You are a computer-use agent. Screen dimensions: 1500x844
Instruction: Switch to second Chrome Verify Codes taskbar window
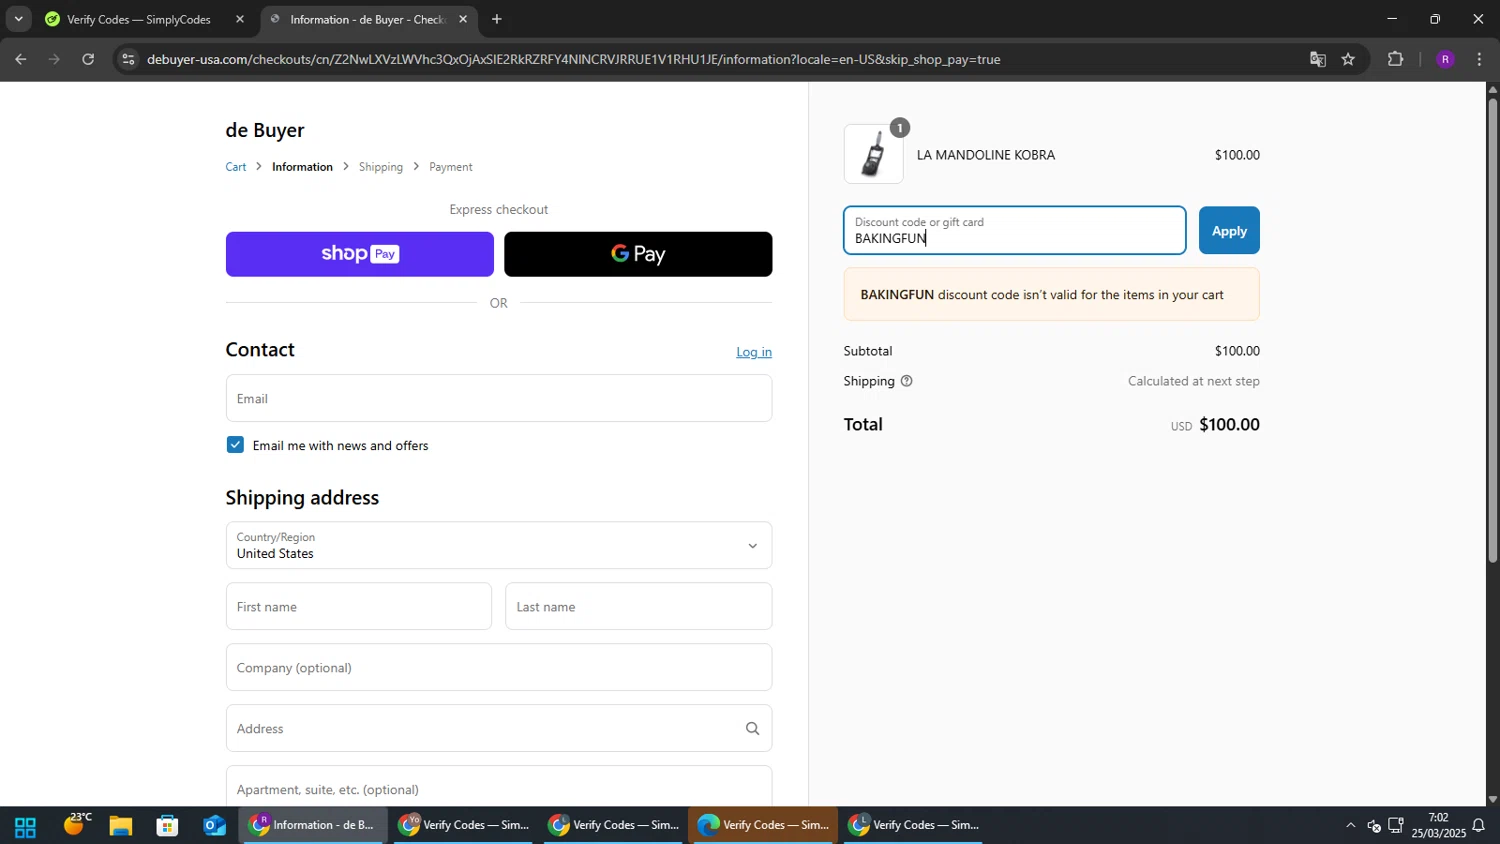pos(463,825)
